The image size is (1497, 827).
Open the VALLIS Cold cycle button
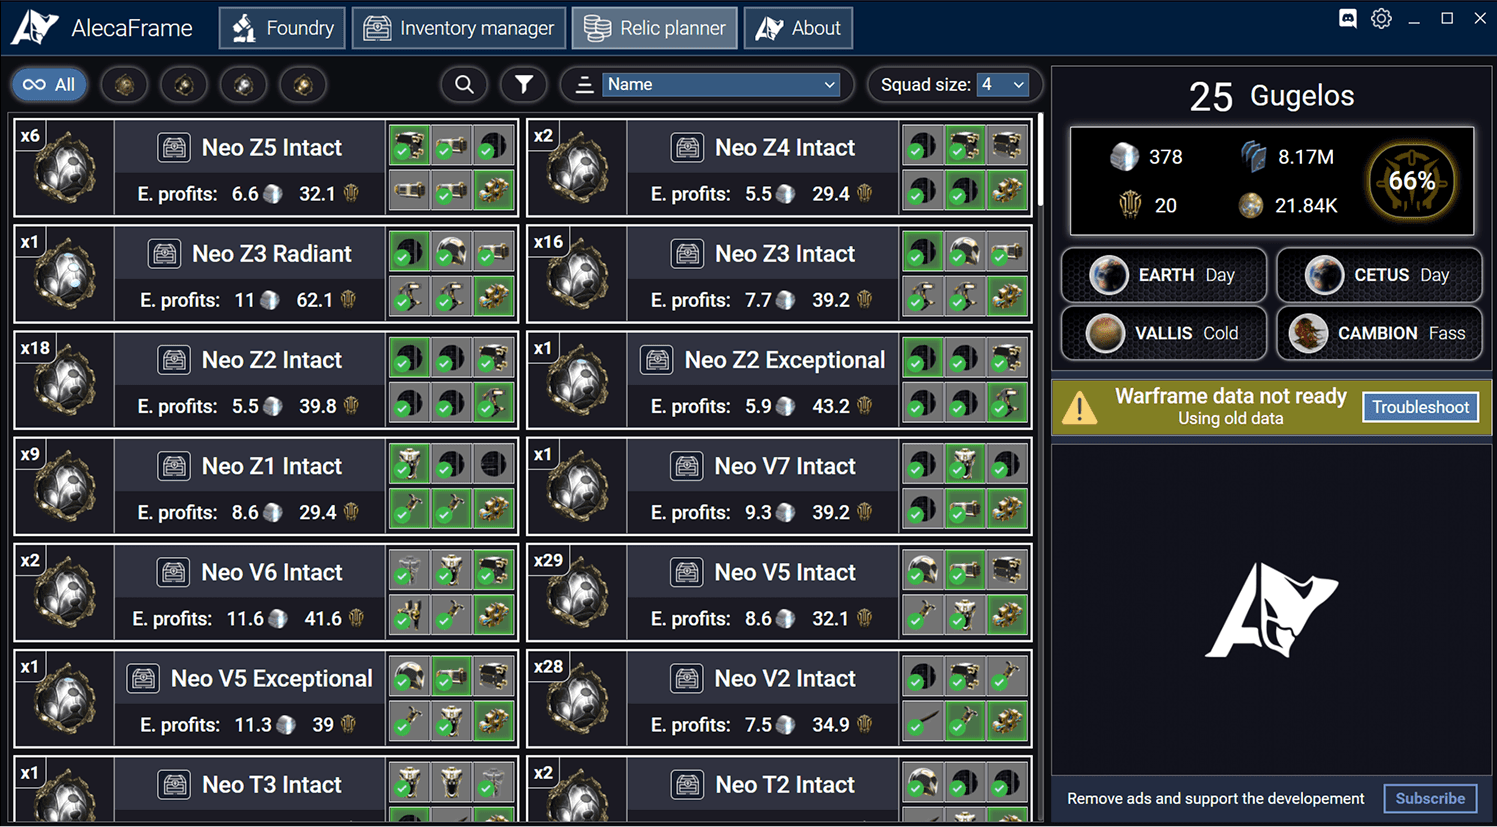[x=1164, y=333]
